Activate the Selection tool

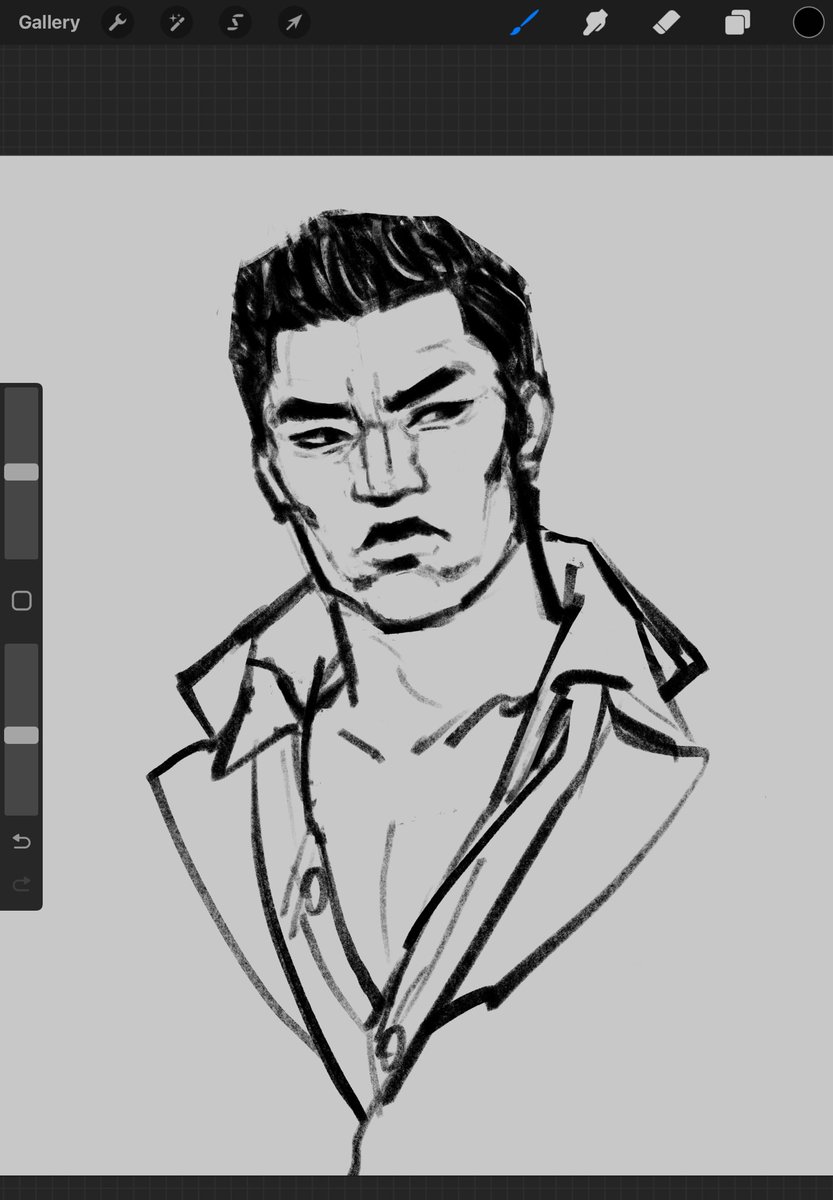click(x=235, y=22)
